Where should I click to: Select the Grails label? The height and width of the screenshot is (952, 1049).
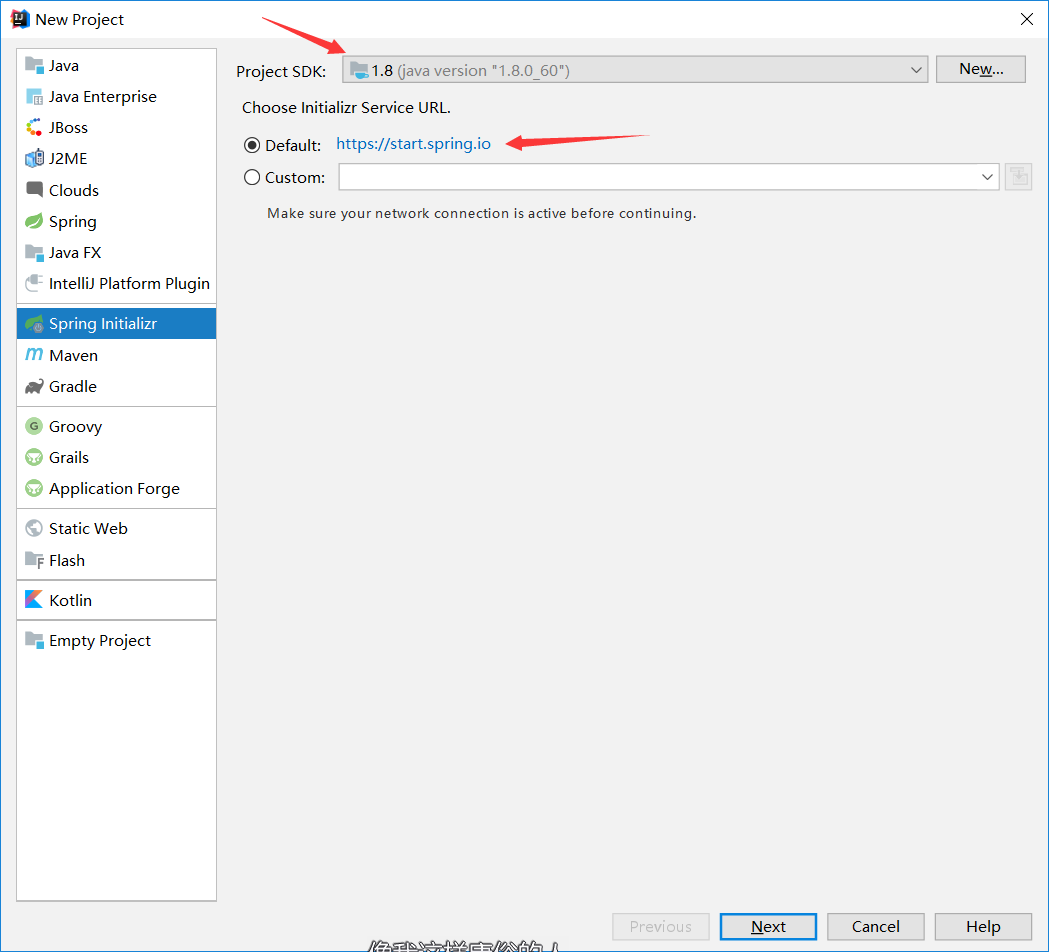pos(69,458)
